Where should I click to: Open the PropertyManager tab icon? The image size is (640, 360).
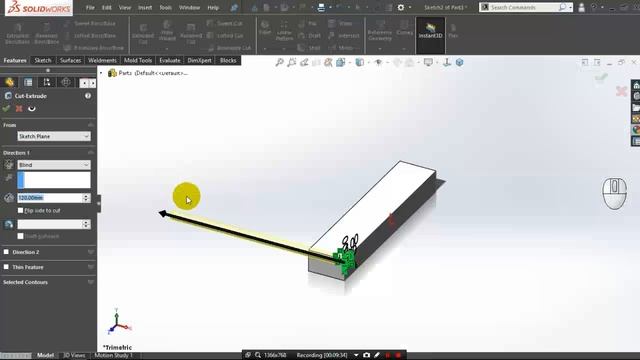pyautogui.click(x=28, y=82)
